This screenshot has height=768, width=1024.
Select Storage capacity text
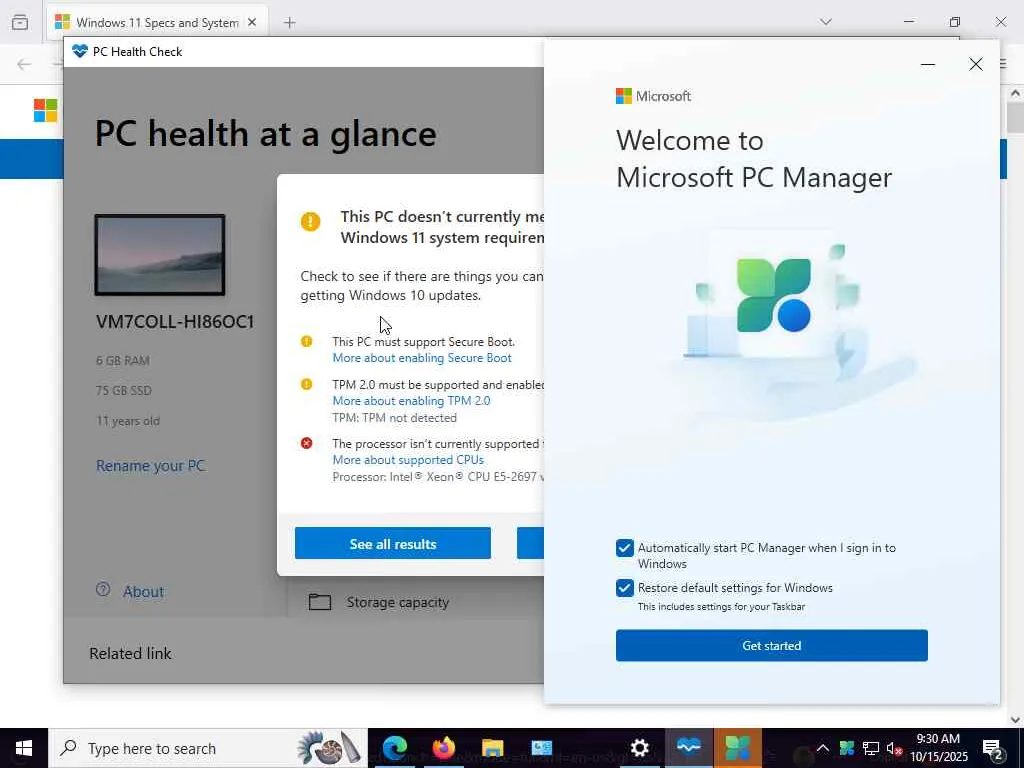(x=398, y=602)
